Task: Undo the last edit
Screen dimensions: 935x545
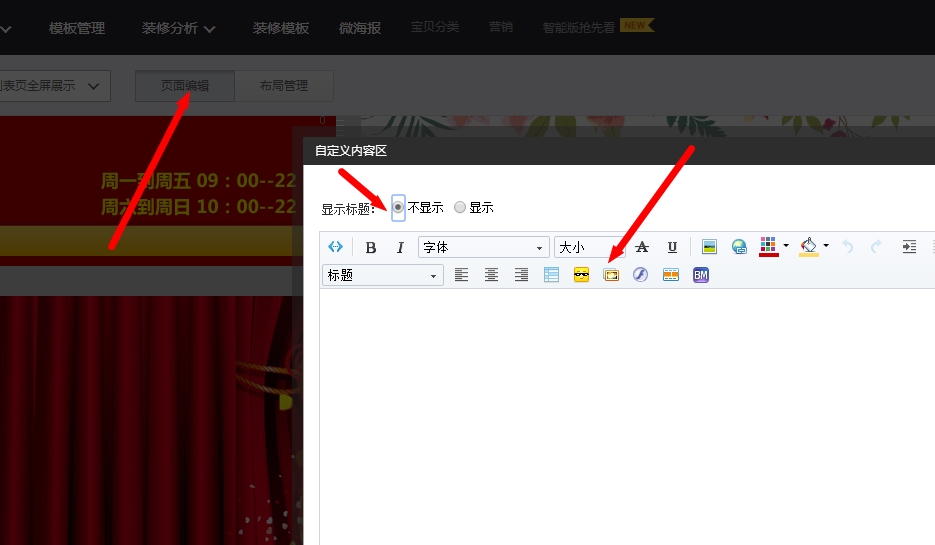Action: tap(847, 247)
